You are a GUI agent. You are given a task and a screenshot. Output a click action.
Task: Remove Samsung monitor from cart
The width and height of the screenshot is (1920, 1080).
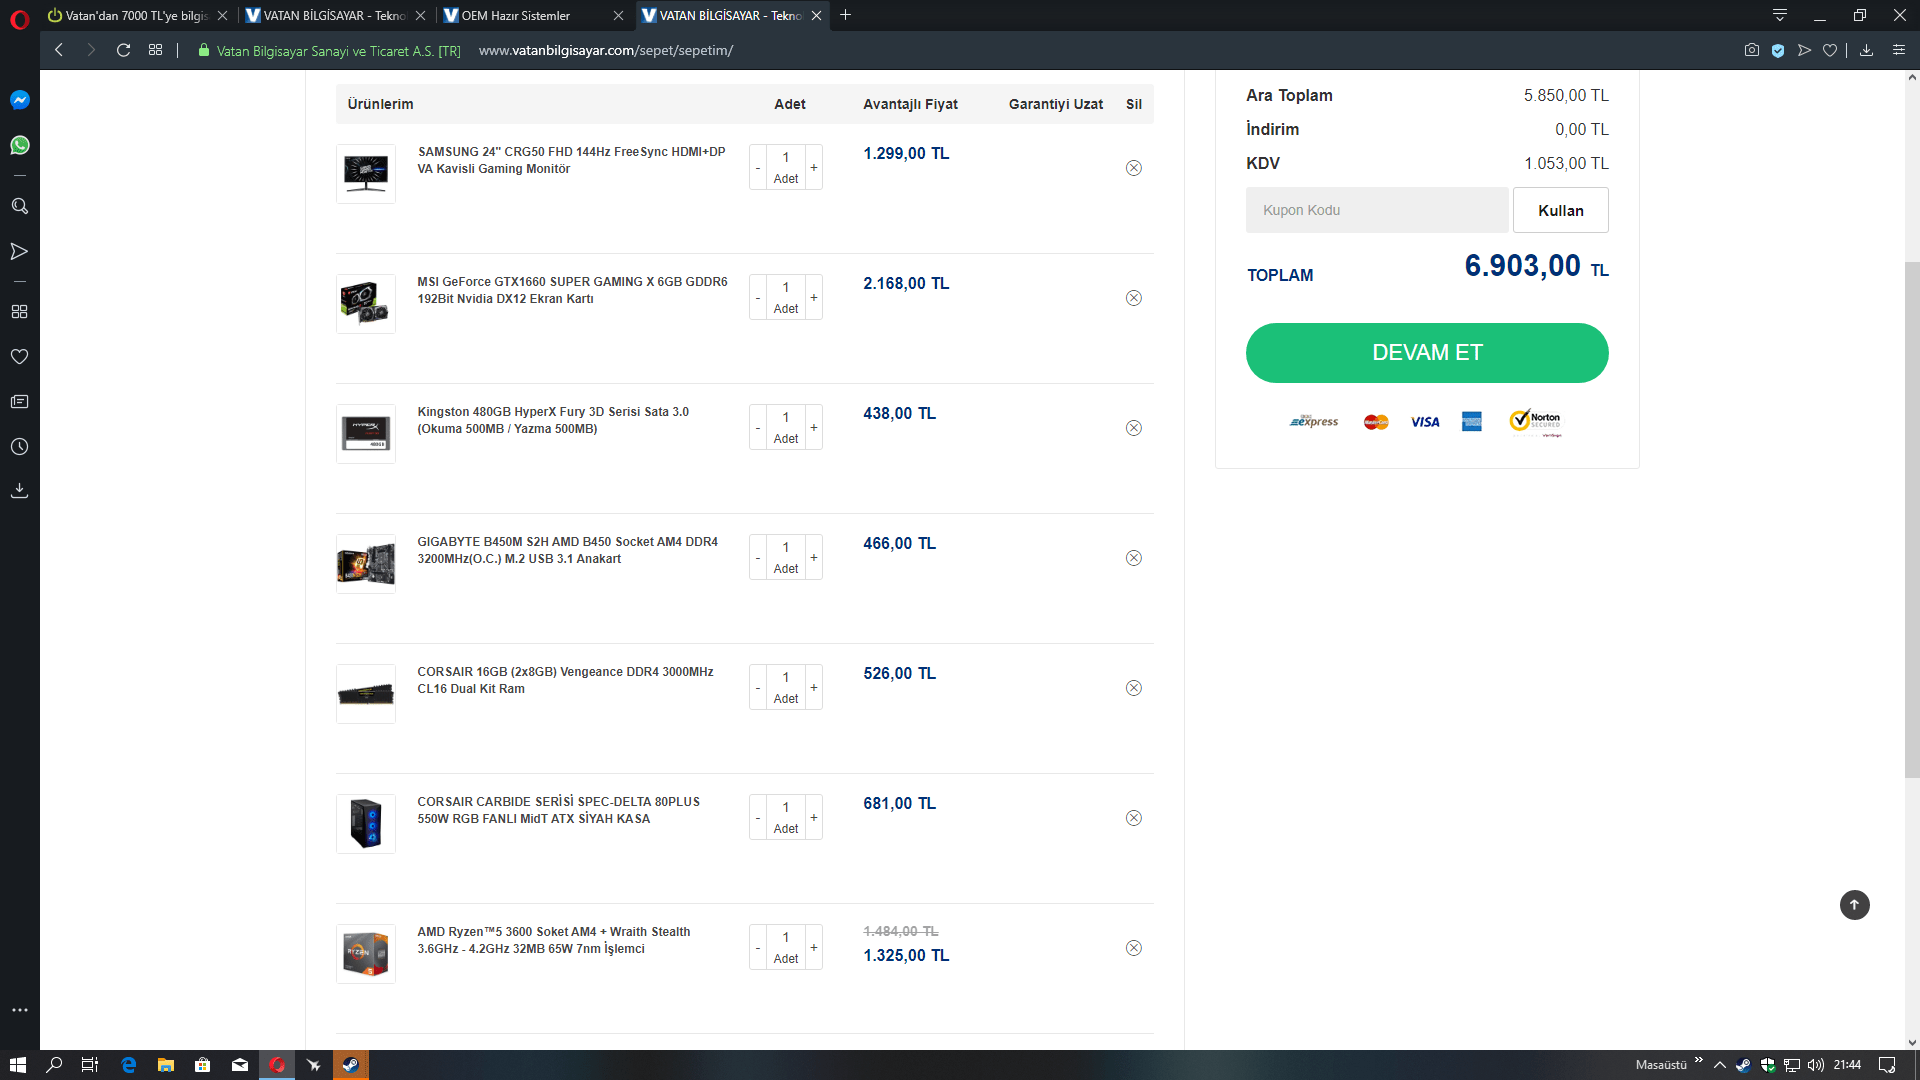(x=1133, y=168)
